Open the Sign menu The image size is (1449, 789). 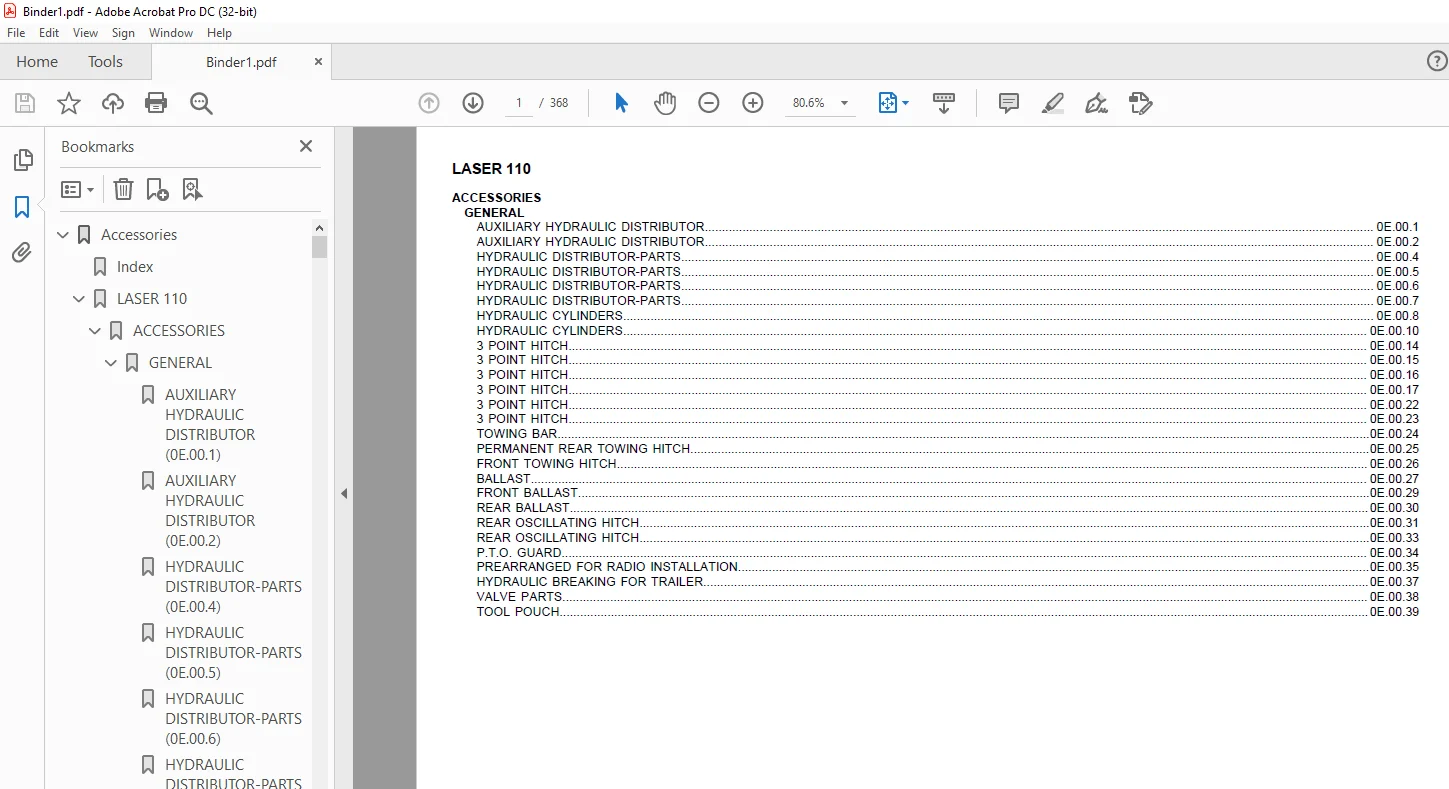point(123,33)
